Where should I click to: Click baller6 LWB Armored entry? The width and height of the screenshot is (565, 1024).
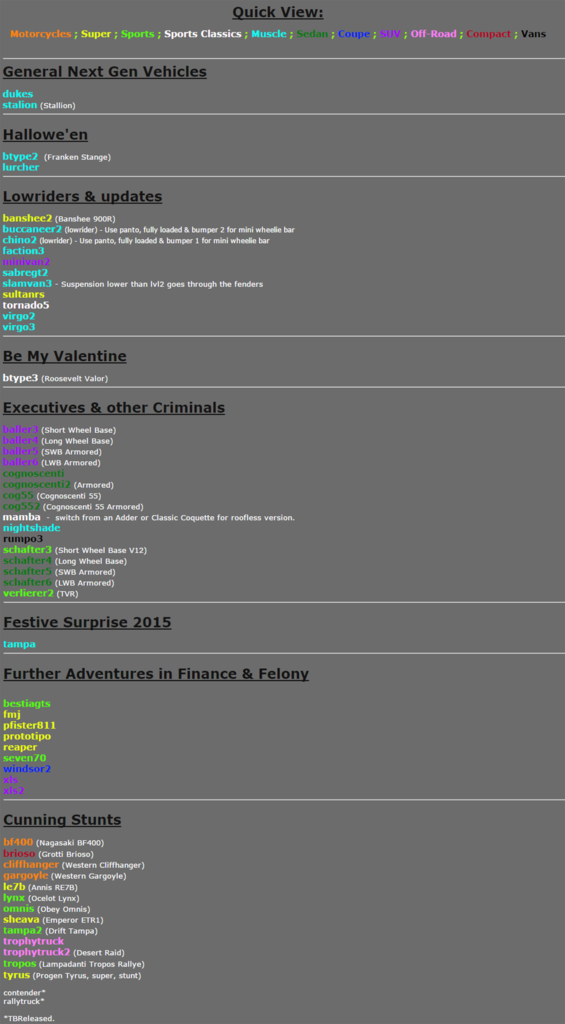pyautogui.click(x=52, y=462)
